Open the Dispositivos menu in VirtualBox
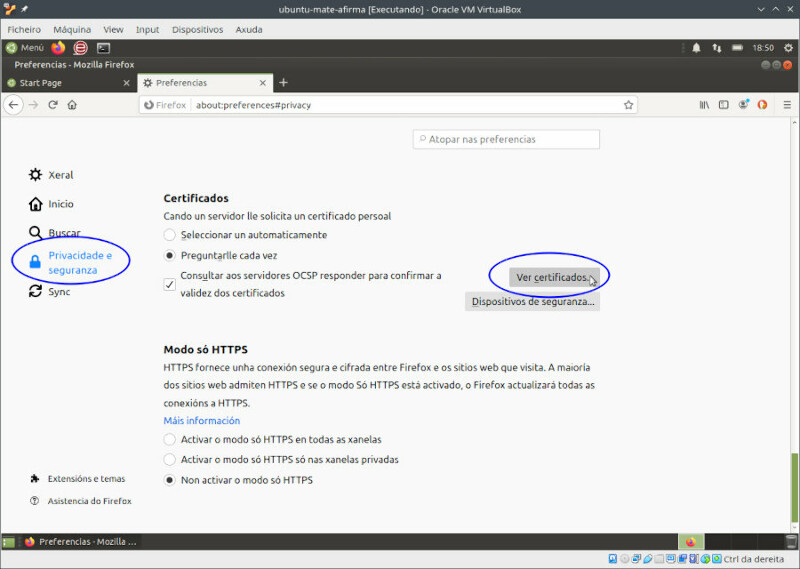800x569 pixels. pyautogui.click(x=197, y=30)
